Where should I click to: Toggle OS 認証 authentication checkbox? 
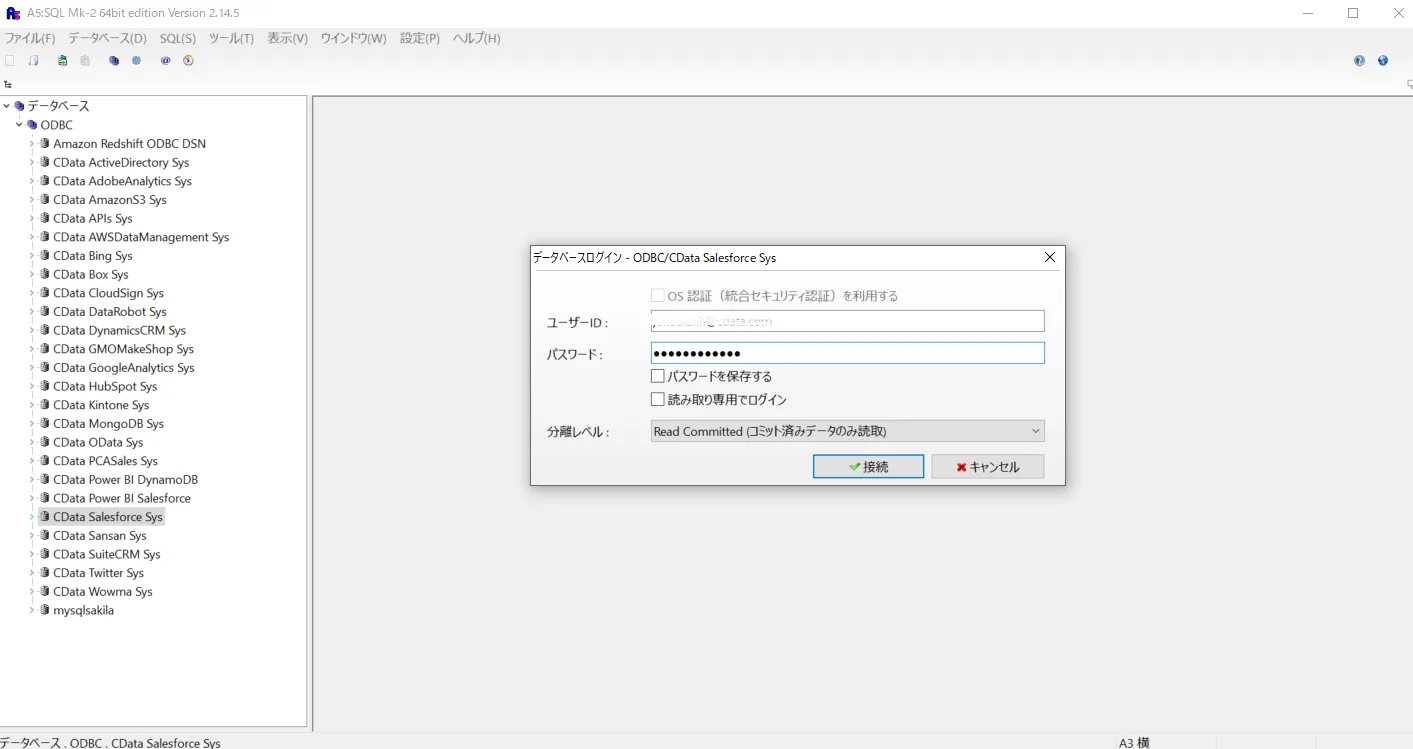(658, 295)
